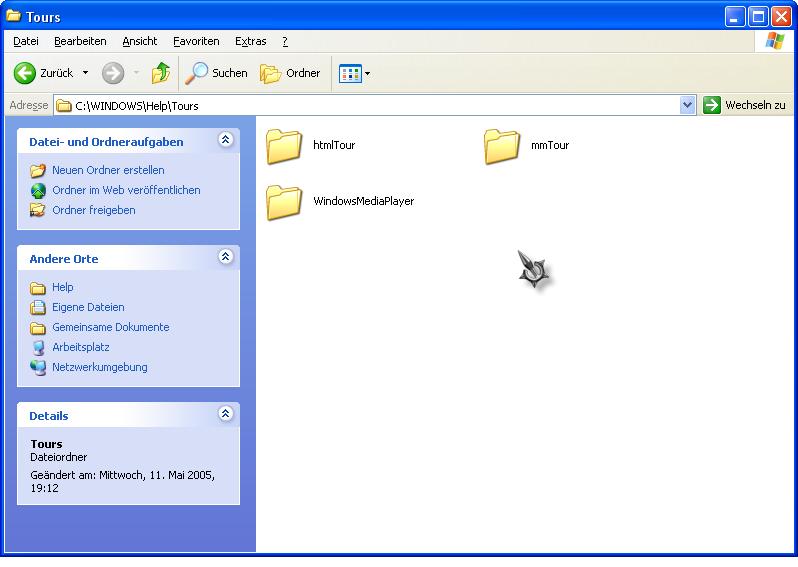
Task: Open the address bar dropdown arrow
Action: [687, 105]
